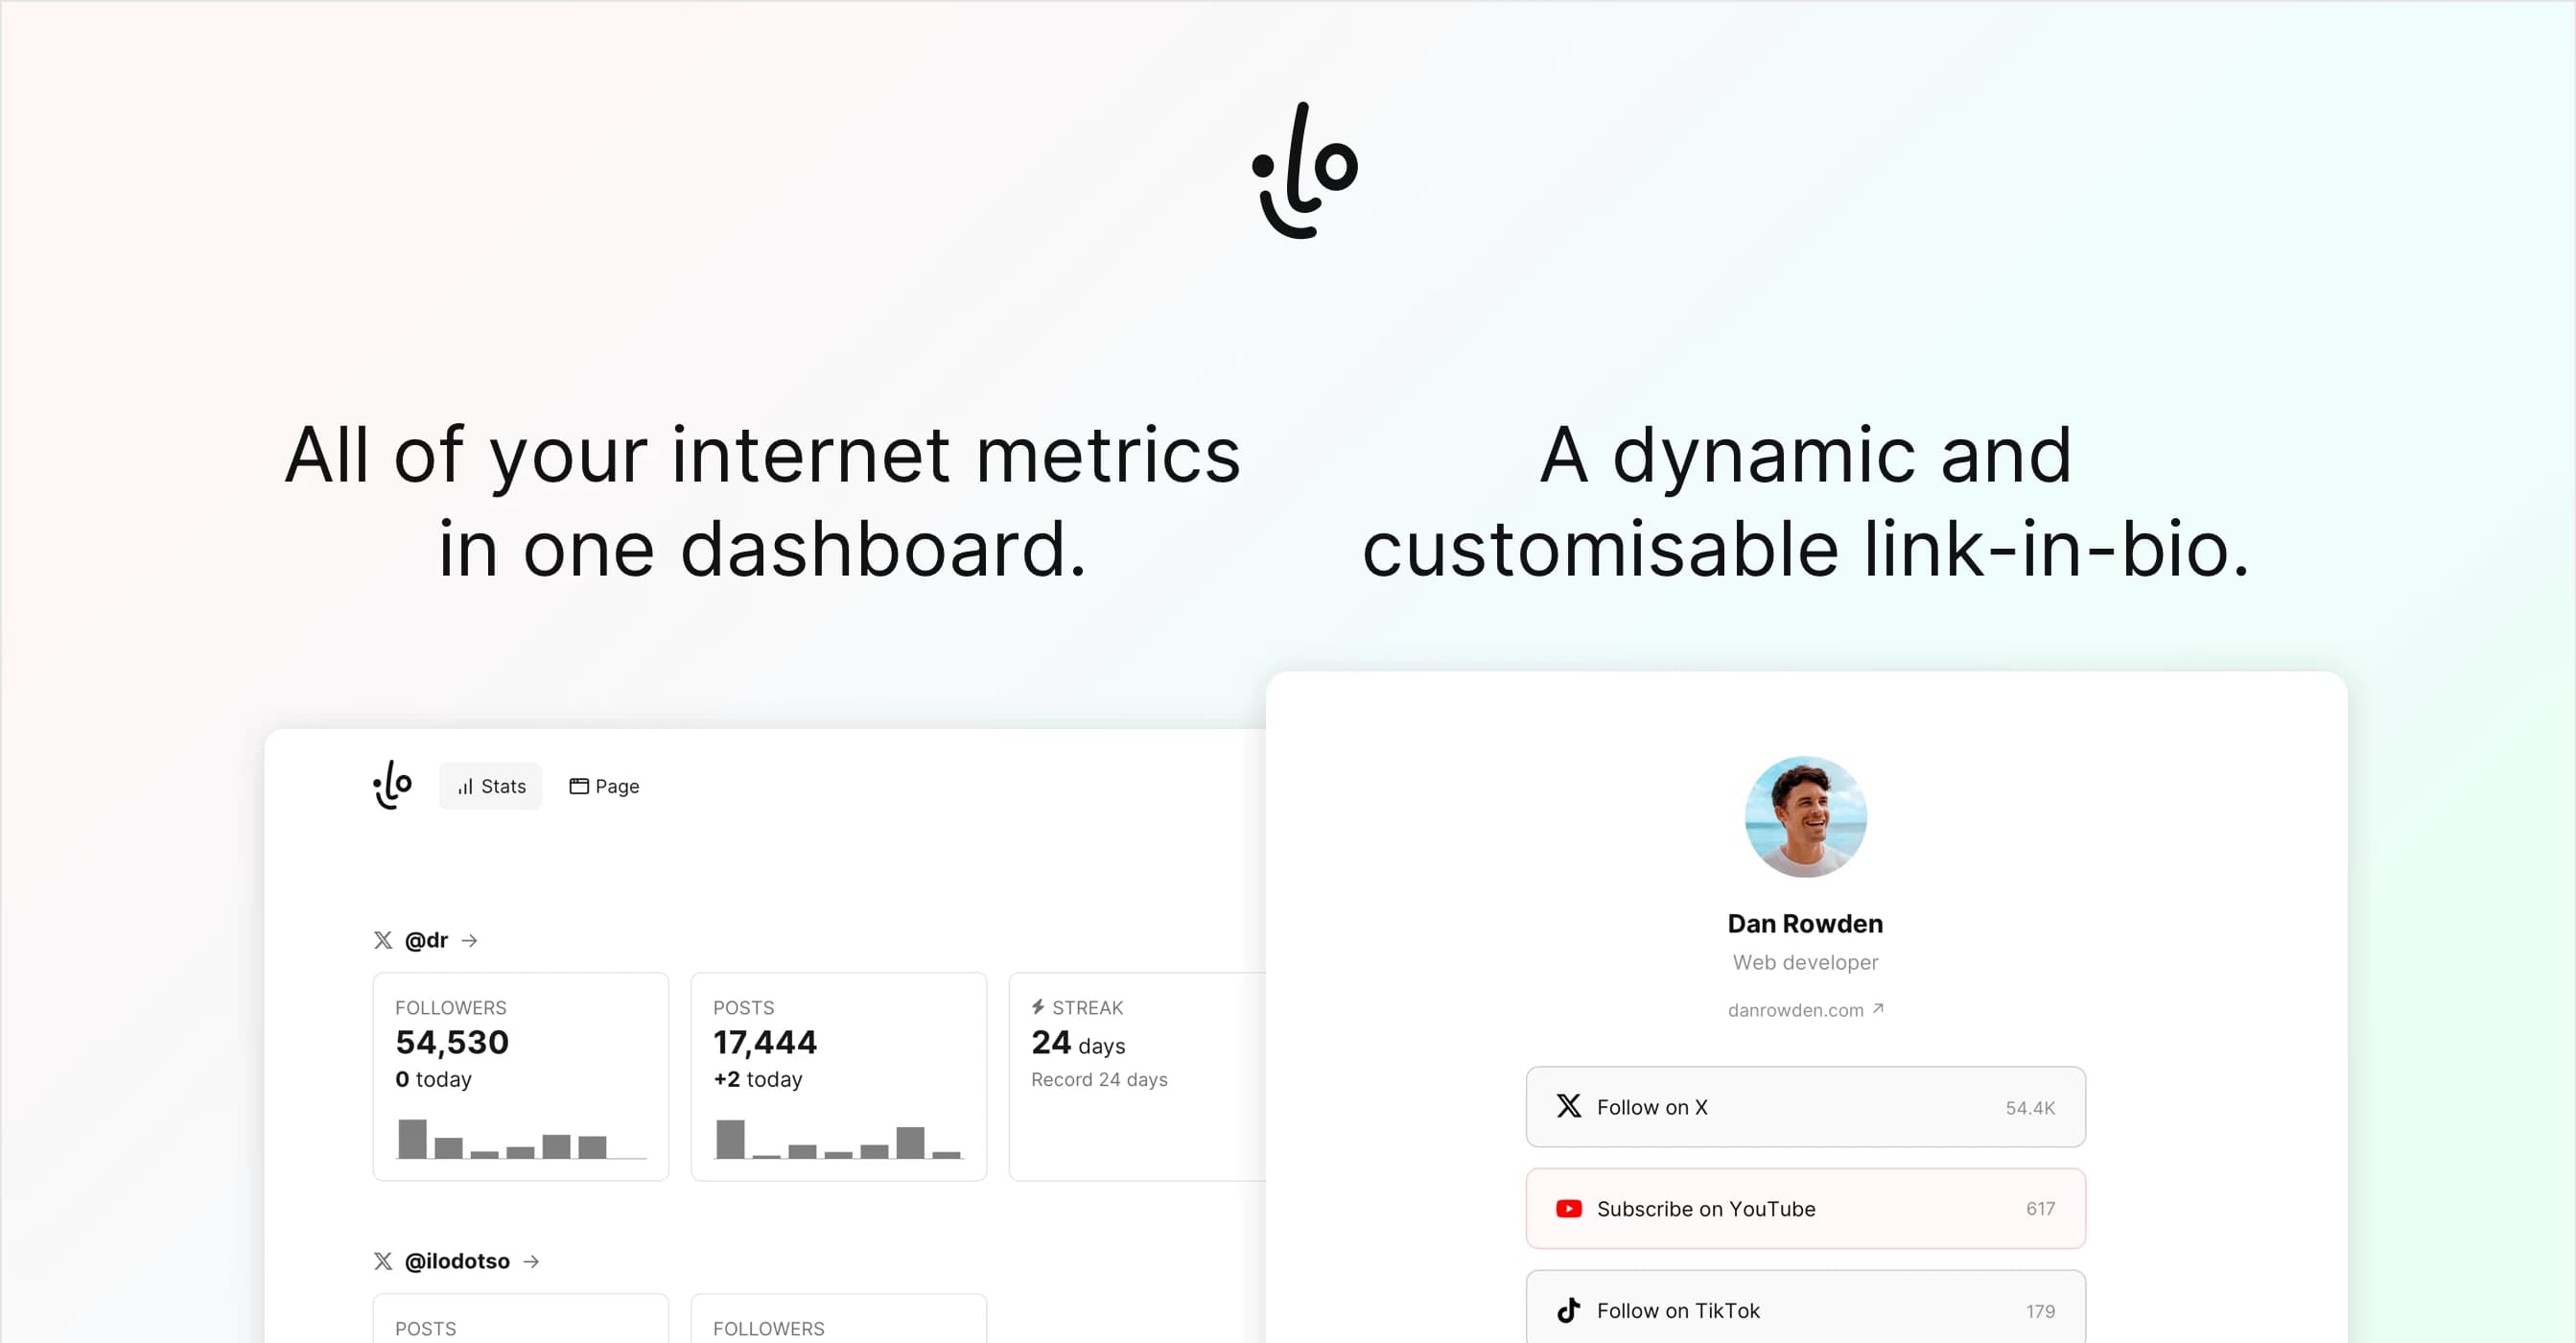
Task: Click the danrowden.com external link
Action: pyautogui.click(x=1804, y=1011)
